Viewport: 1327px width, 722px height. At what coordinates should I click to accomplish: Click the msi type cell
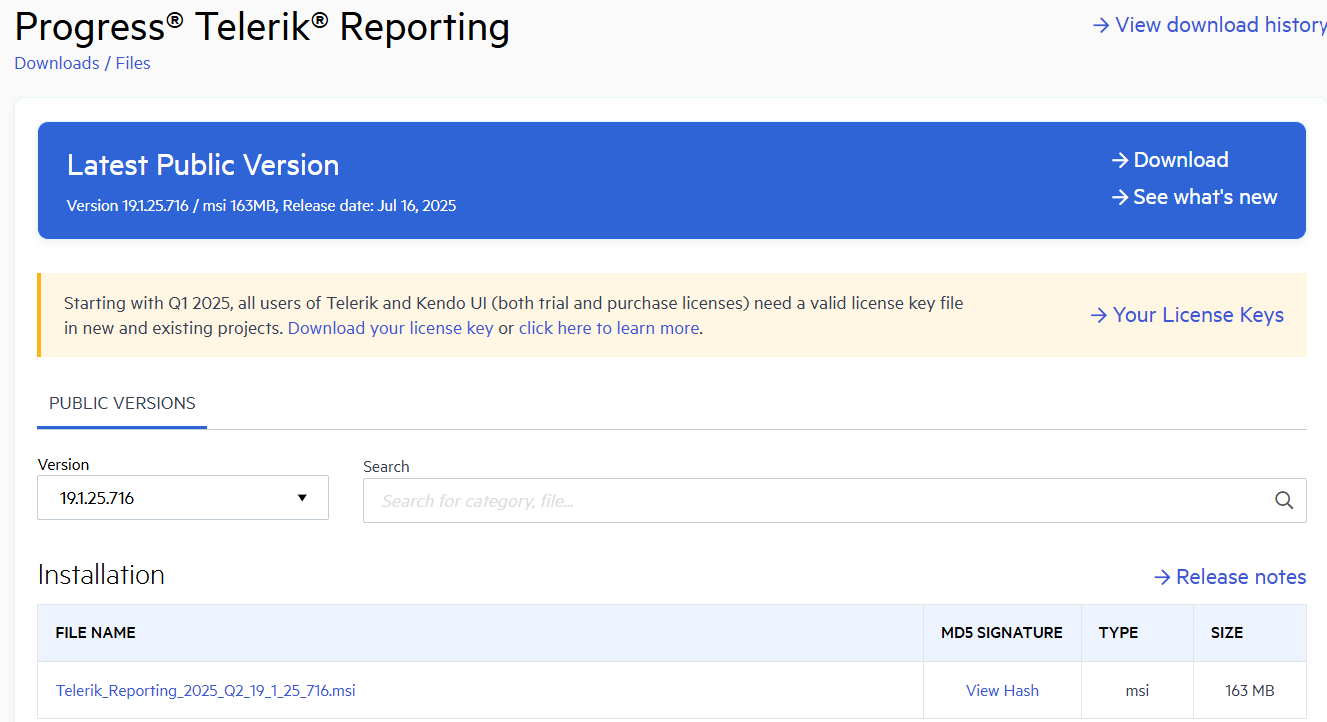tap(1137, 690)
